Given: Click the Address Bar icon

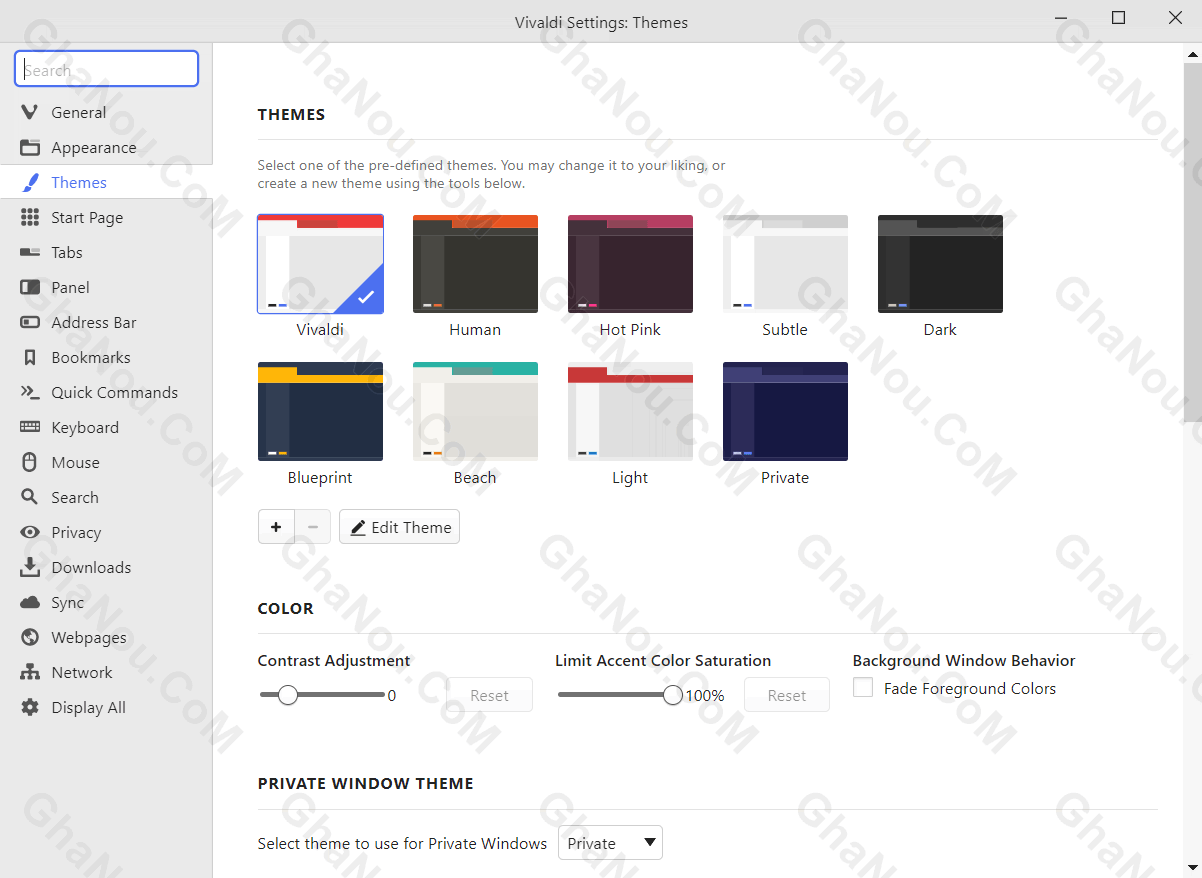Looking at the screenshot, I should 30,322.
